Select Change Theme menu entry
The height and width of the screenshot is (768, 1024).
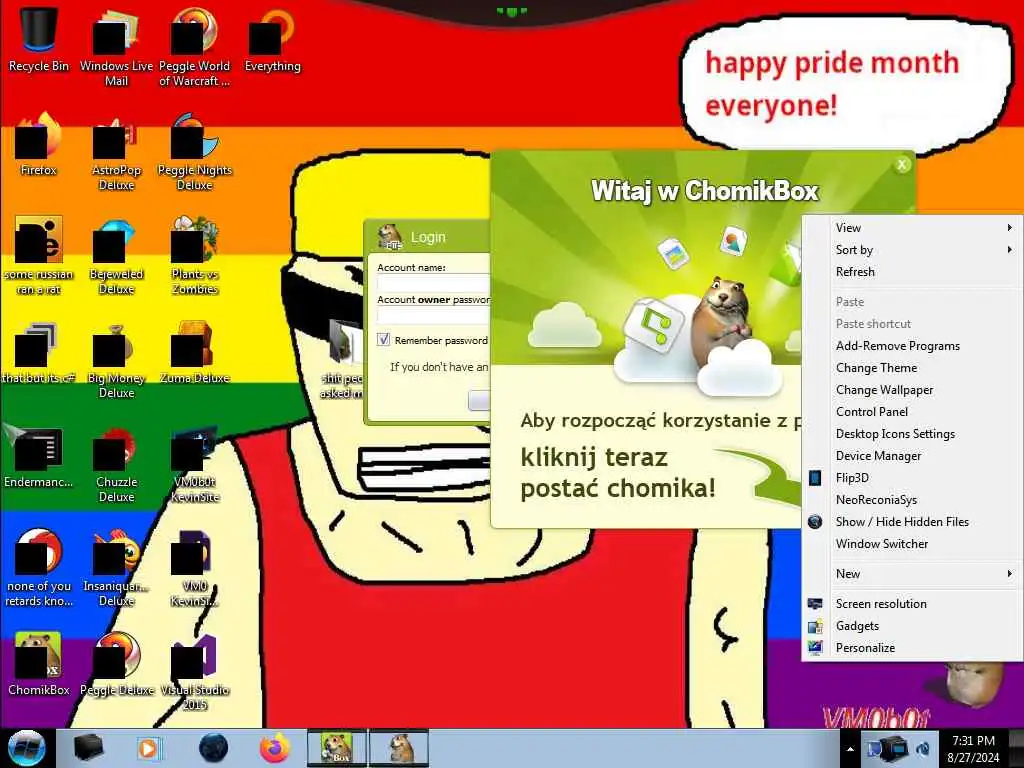point(912,368)
